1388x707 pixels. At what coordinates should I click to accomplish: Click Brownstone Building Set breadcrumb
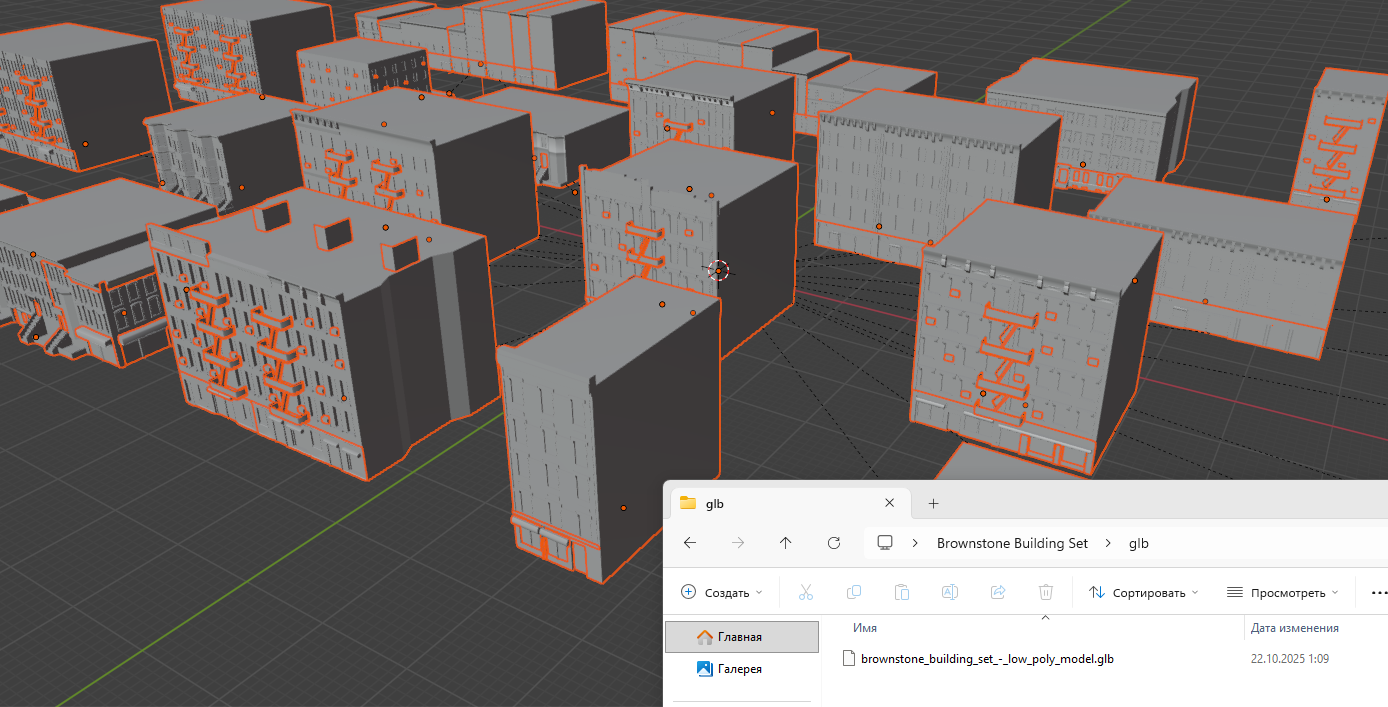[1012, 543]
